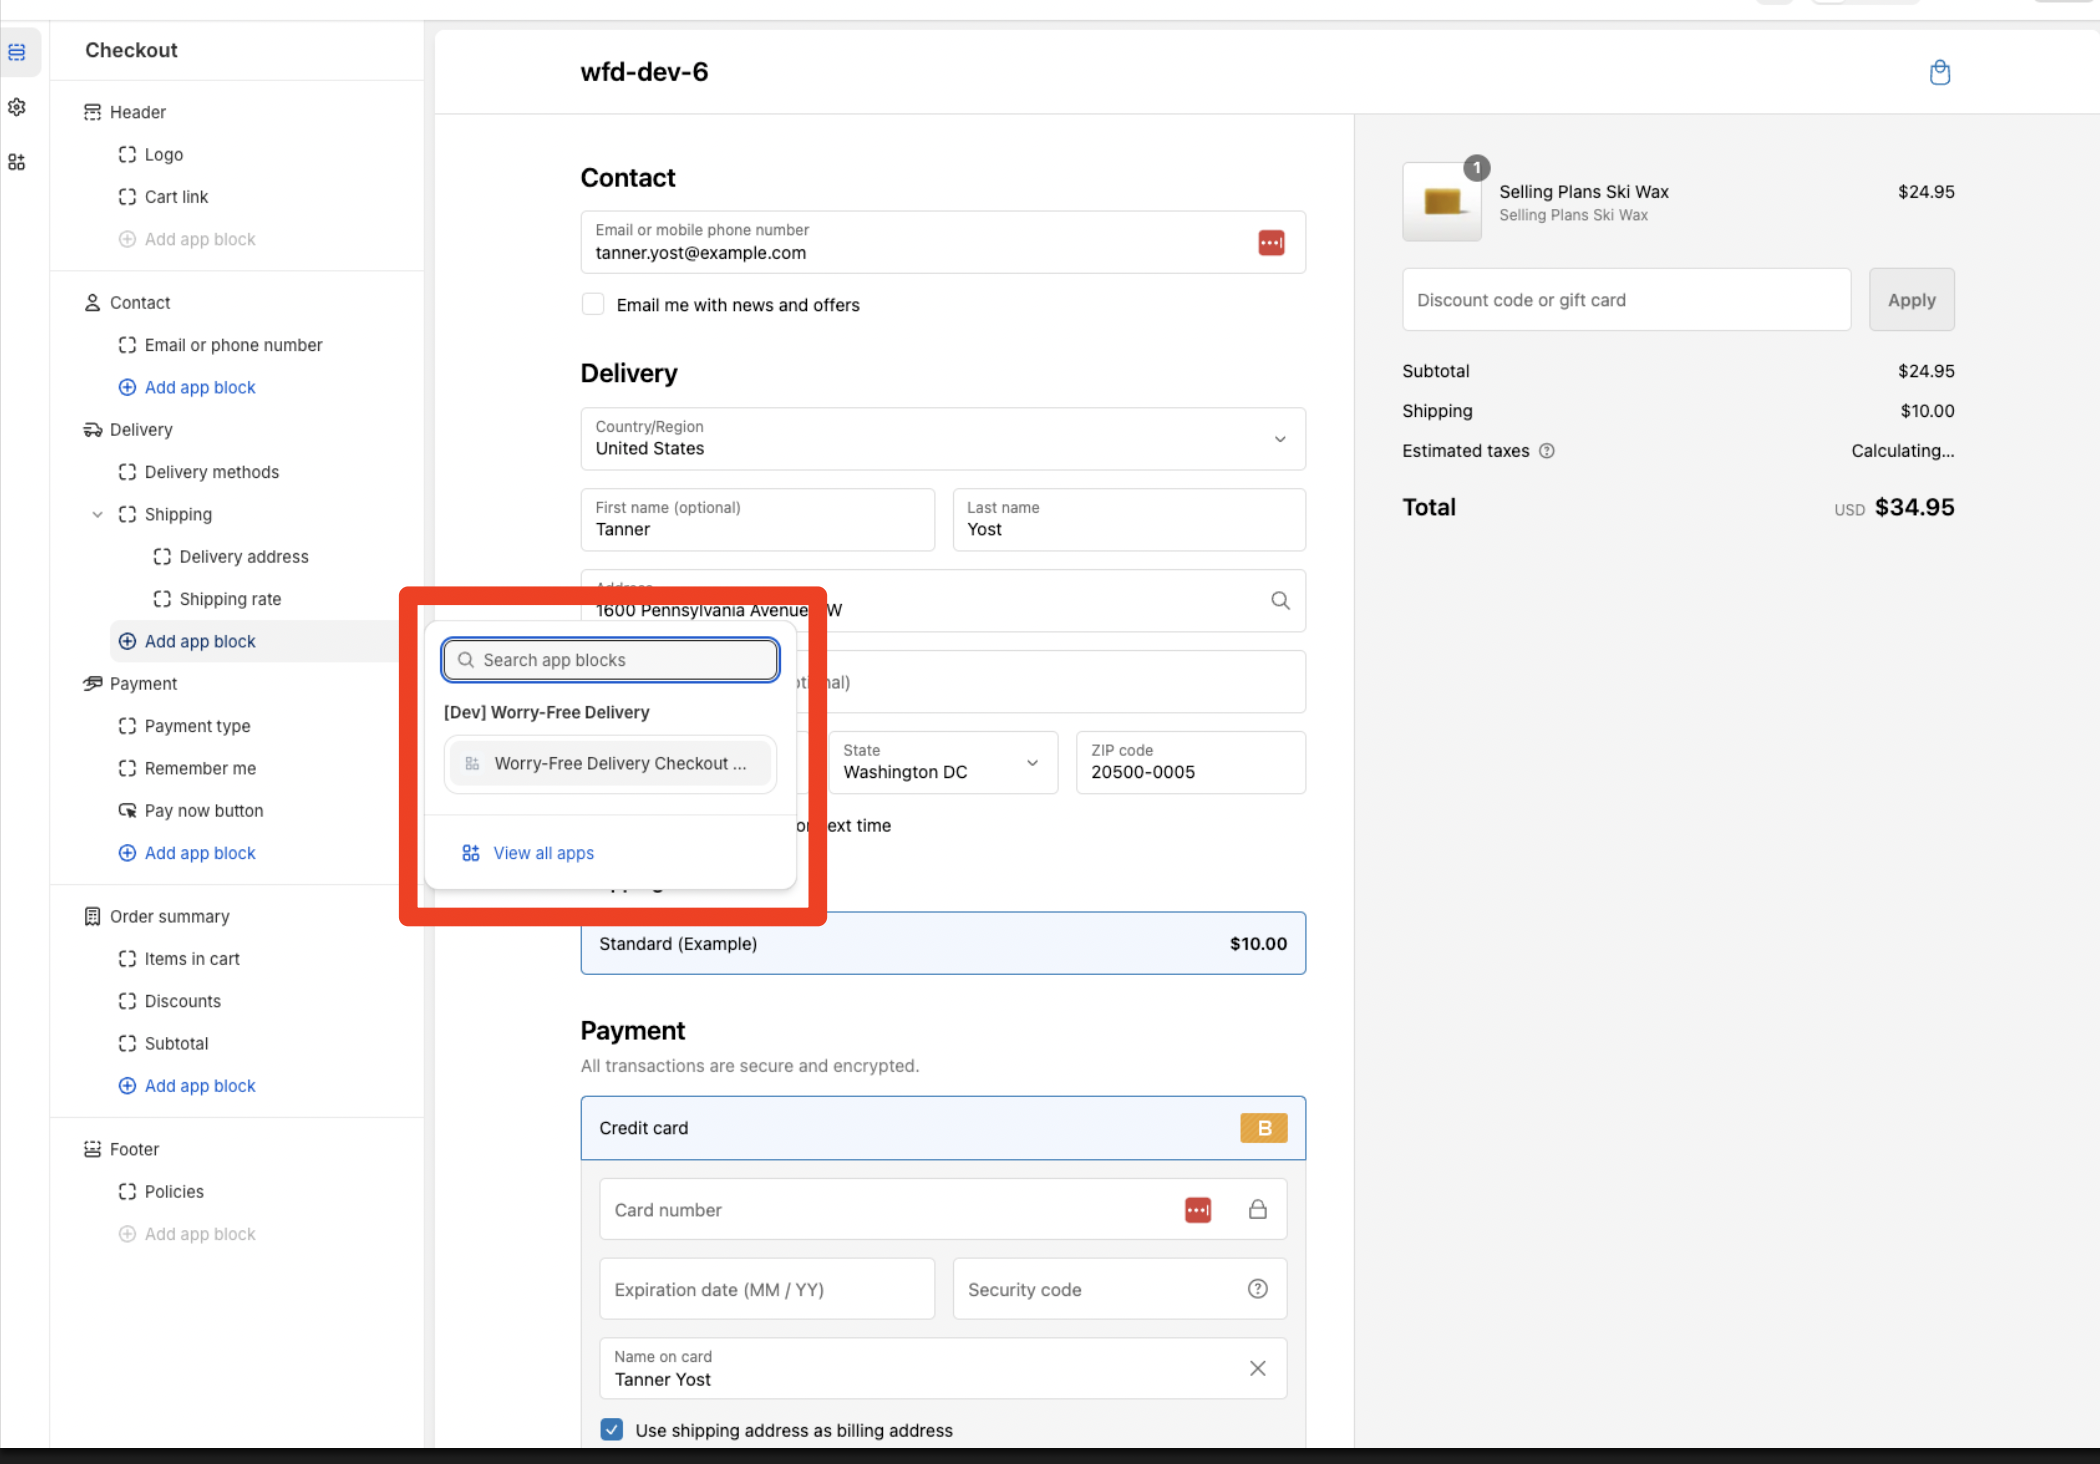Open the settings gear in left rail

point(17,107)
